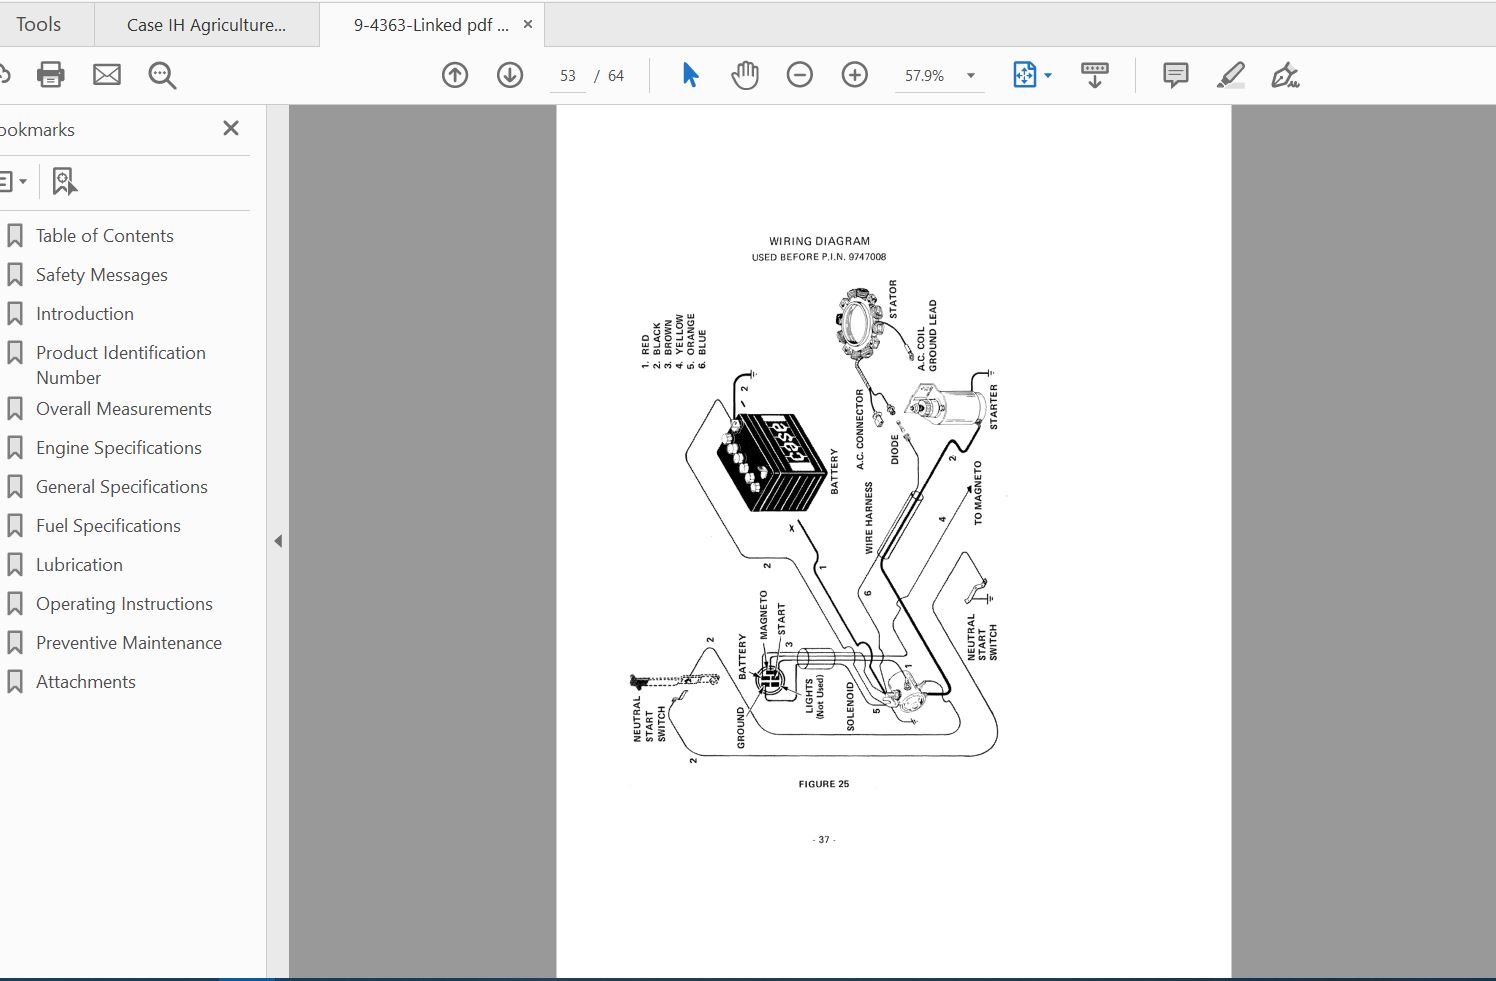This screenshot has height=981, width=1496.
Task: Click the Send by email envelope icon
Action: pos(107,75)
